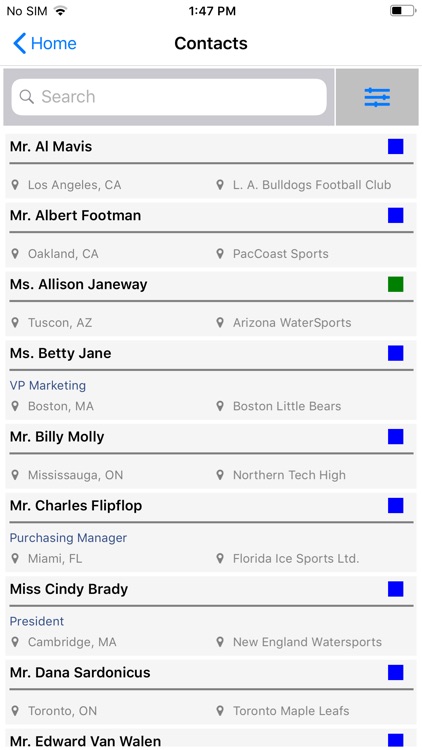
Task: Check the battery icon in the status bar
Action: (402, 11)
